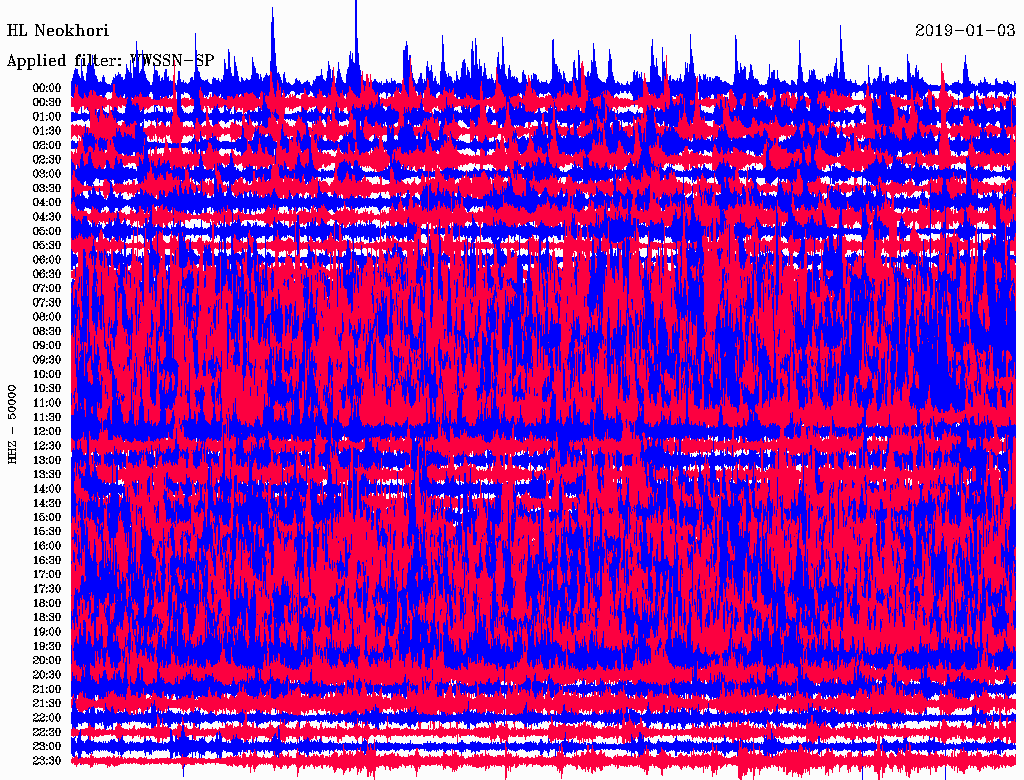
Task: Select the 04:00 time label
Action: 46,203
